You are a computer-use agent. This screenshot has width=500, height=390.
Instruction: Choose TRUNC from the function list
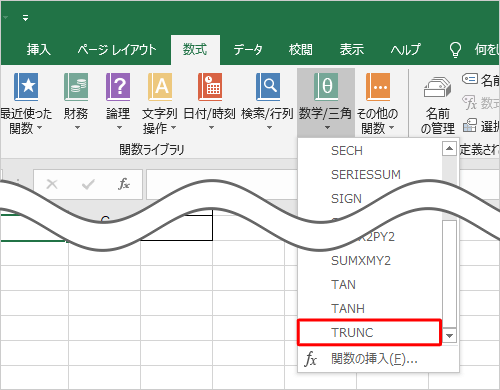click(x=370, y=333)
